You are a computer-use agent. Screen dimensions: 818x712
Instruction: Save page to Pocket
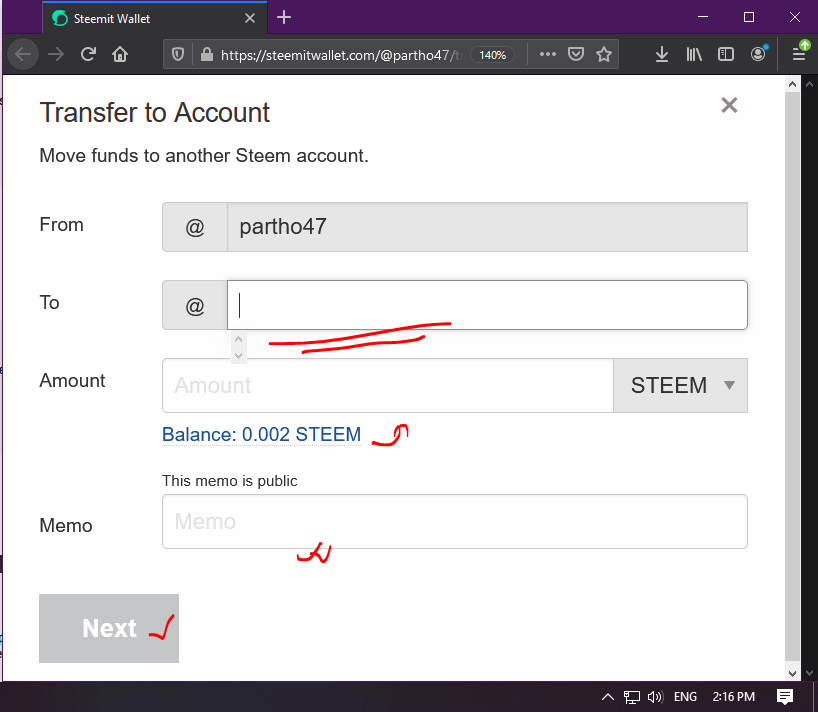click(x=575, y=54)
